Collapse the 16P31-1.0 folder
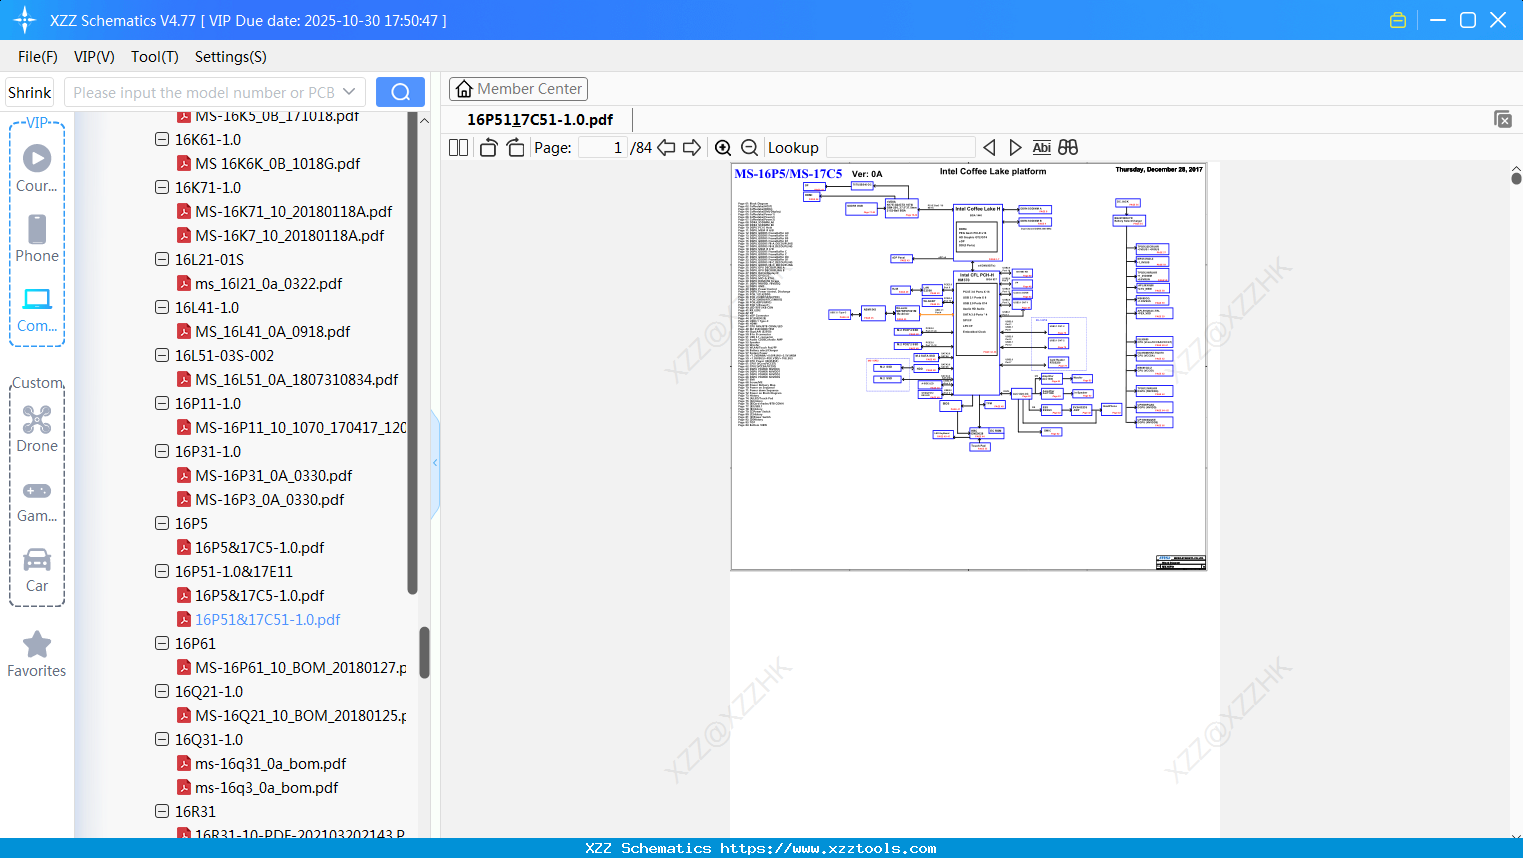 162,451
